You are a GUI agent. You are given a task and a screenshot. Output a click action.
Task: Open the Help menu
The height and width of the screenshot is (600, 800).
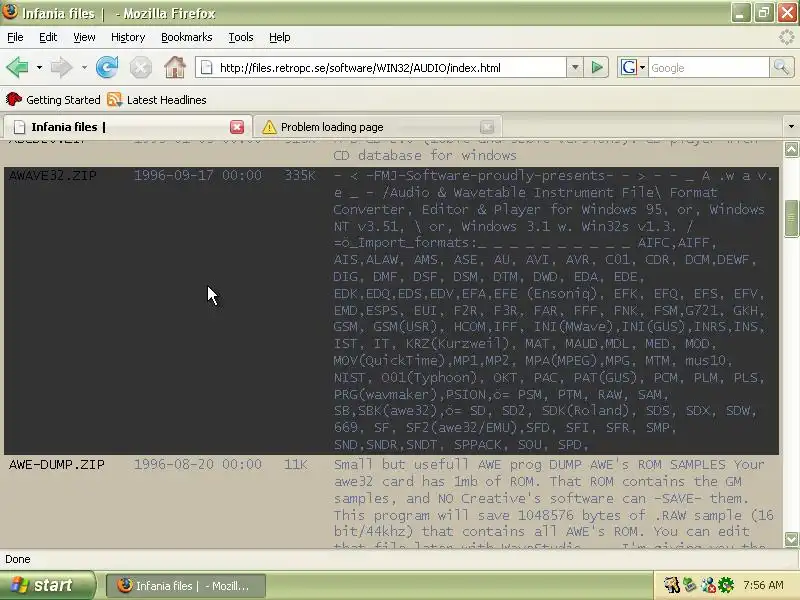pos(280,37)
